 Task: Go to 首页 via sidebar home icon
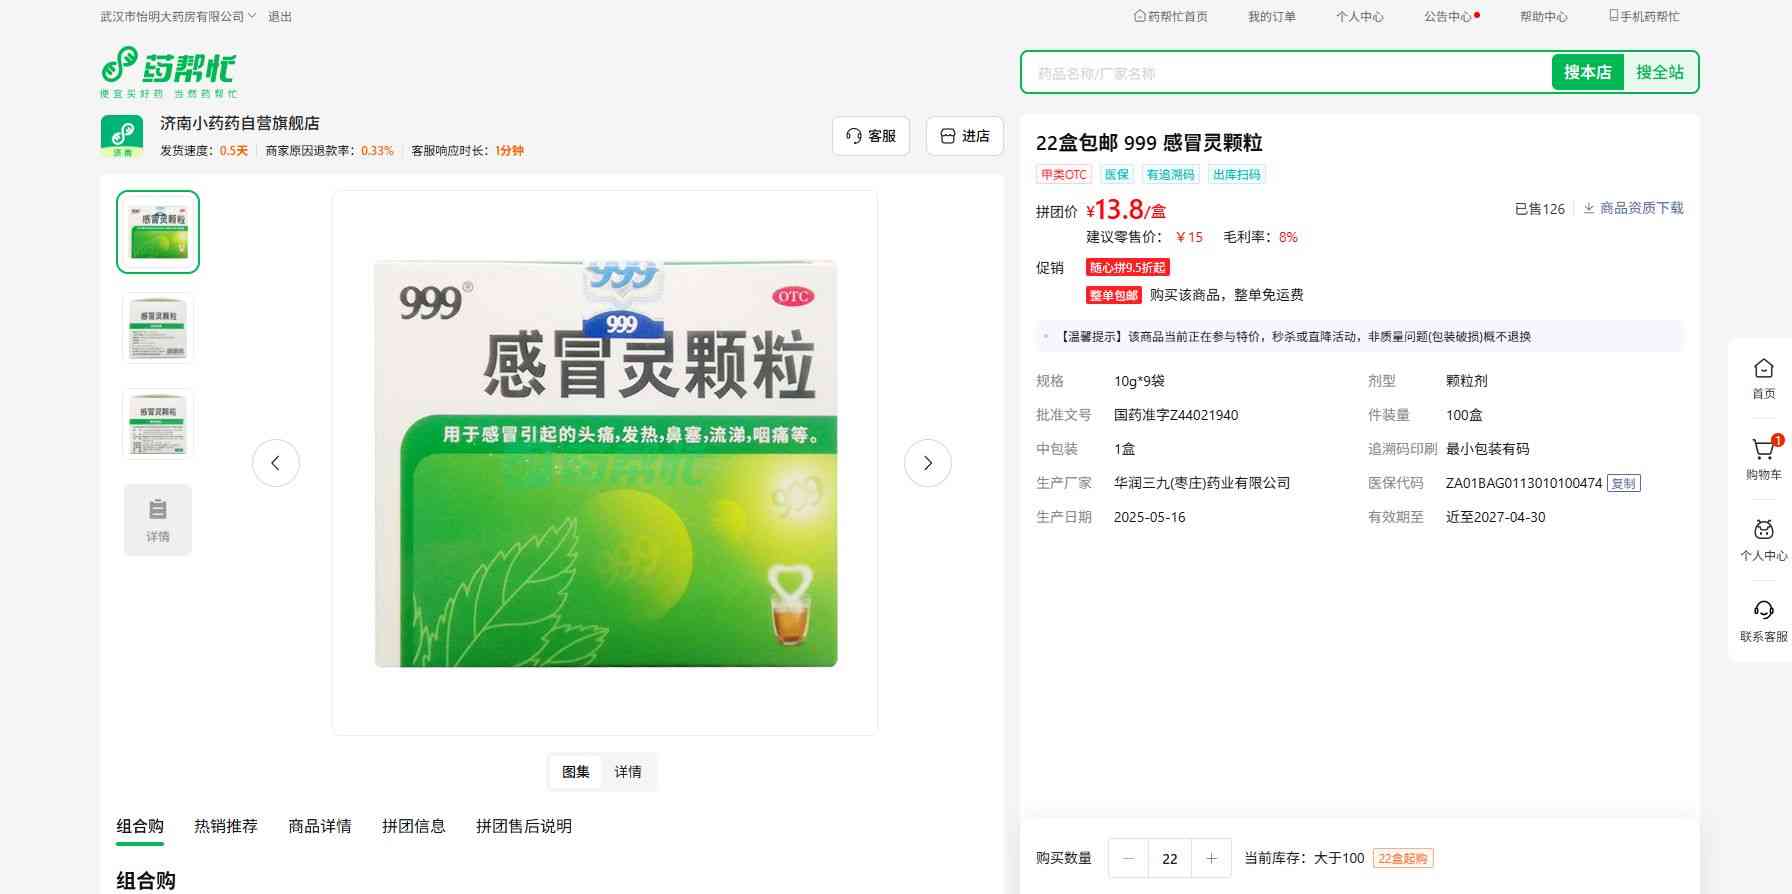(1763, 378)
